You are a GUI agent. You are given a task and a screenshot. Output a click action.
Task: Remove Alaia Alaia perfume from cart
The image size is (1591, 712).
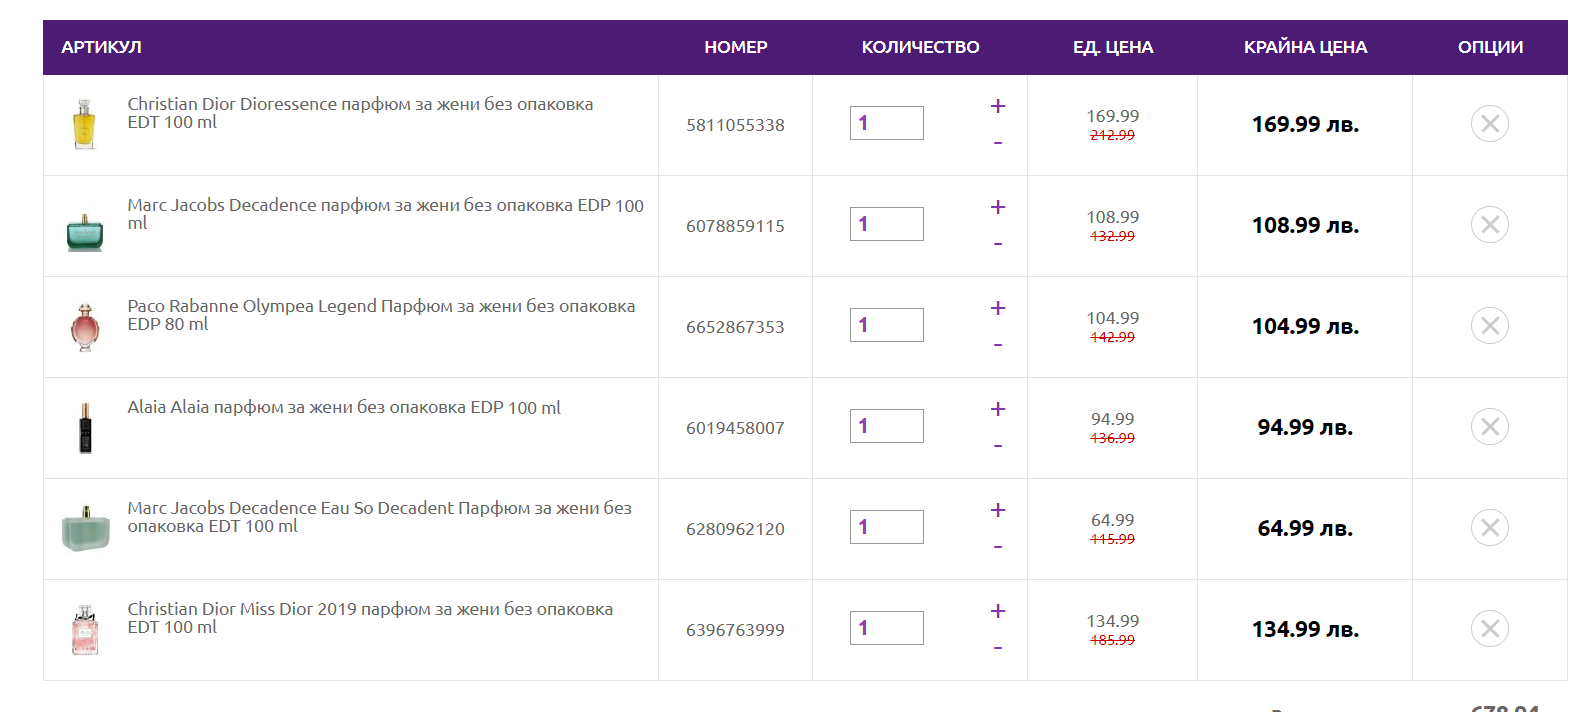coord(1489,427)
